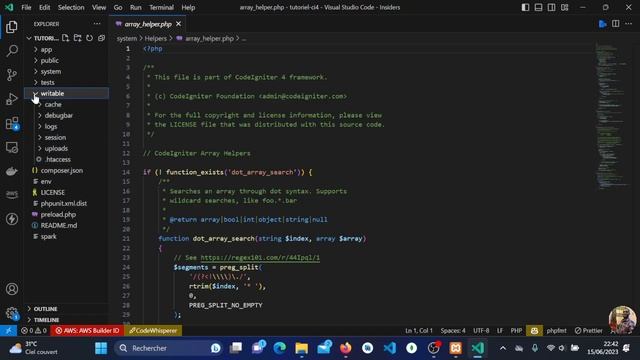Click the PHP language mode indicator
The height and width of the screenshot is (360, 640).
pos(516,331)
